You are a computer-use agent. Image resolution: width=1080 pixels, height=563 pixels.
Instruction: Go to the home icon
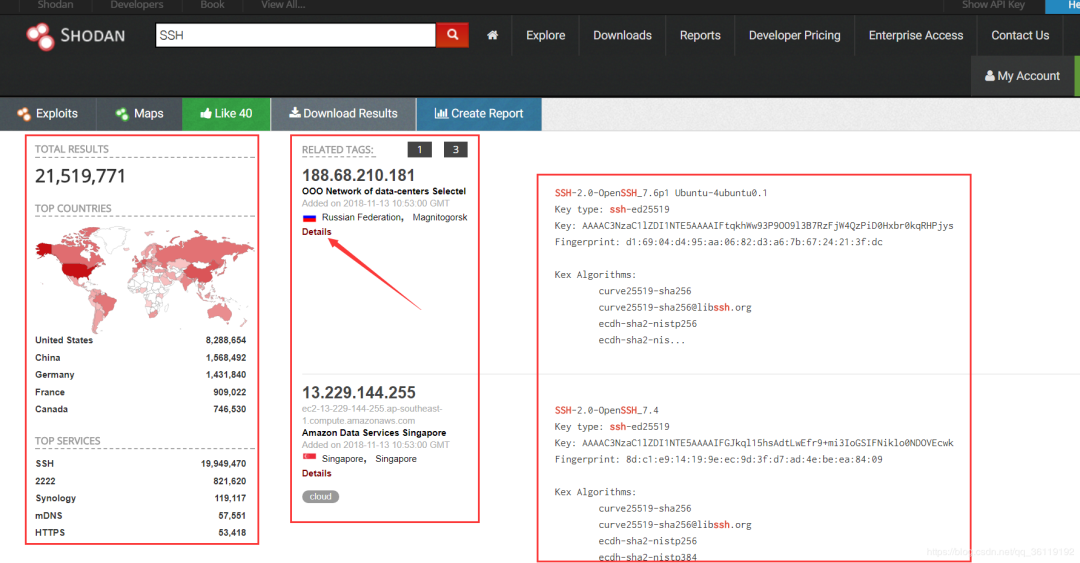pos(492,35)
